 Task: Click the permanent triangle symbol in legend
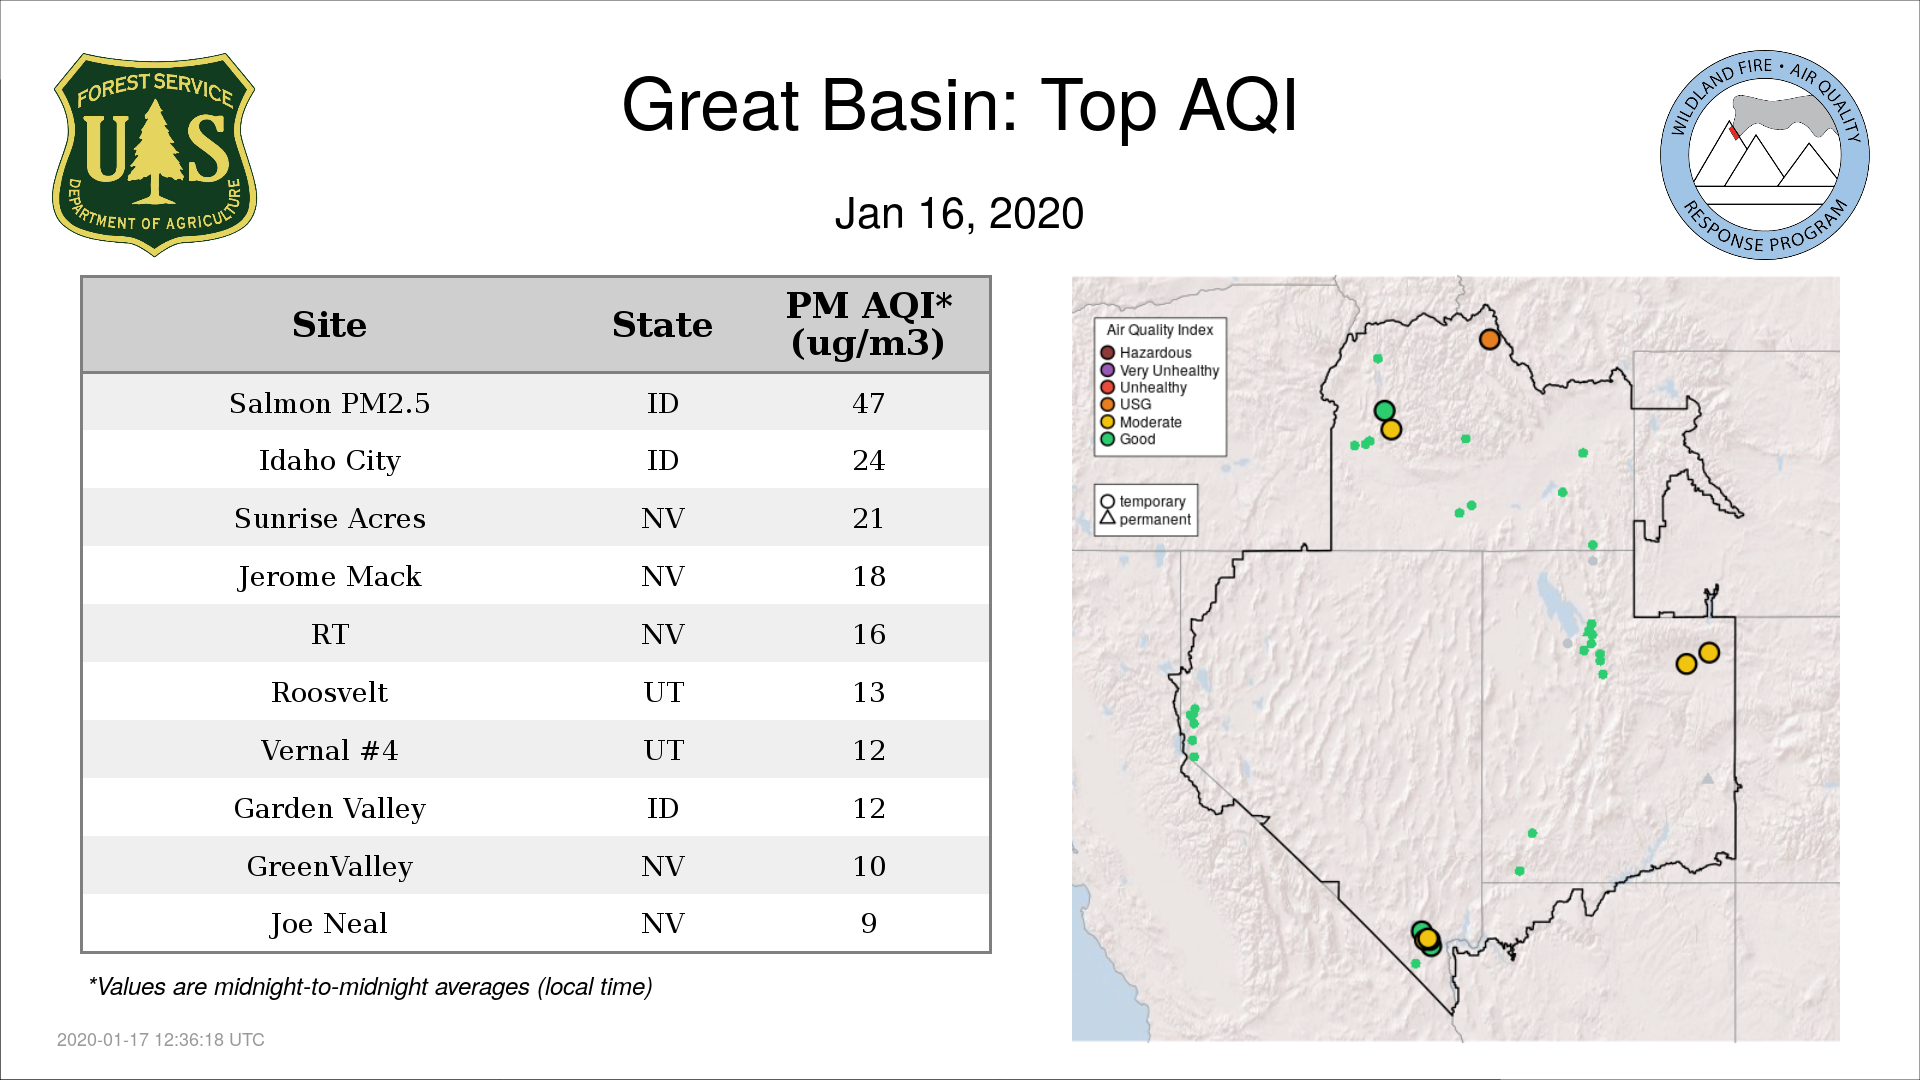[x=1107, y=518]
